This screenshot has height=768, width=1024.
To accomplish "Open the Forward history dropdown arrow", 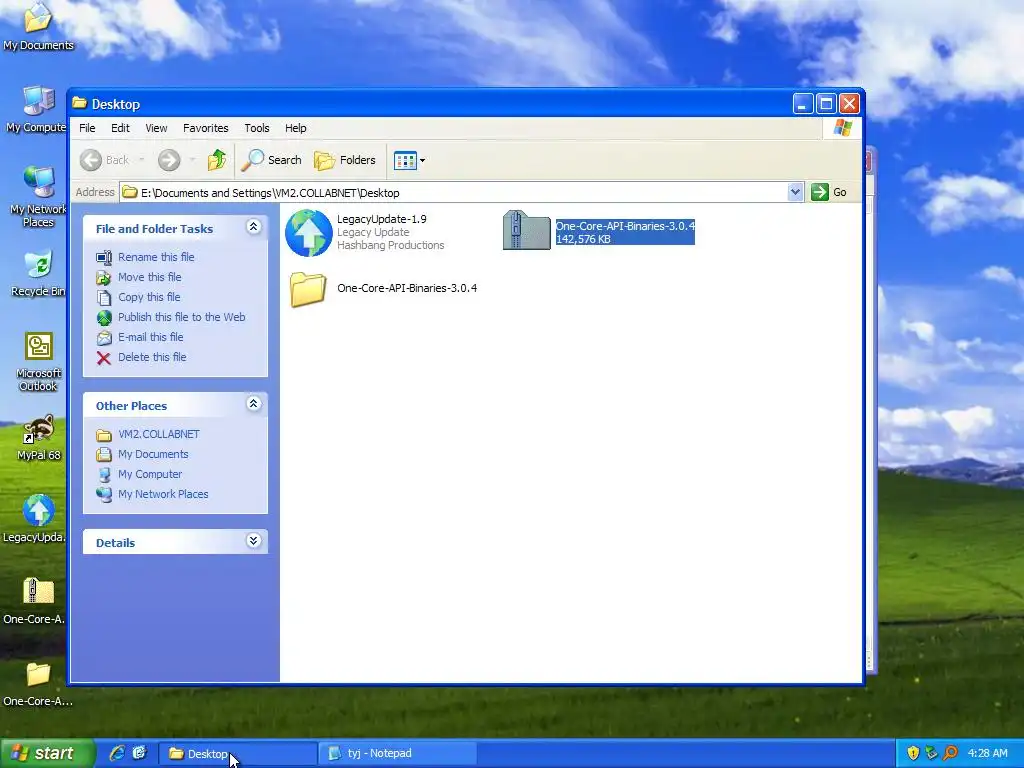I will [x=192, y=160].
